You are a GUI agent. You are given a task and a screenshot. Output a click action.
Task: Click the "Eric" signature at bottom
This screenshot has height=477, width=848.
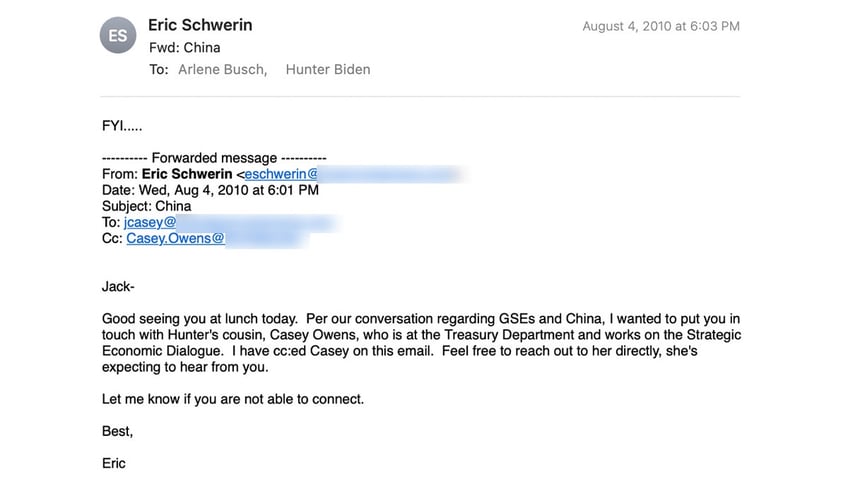point(114,463)
